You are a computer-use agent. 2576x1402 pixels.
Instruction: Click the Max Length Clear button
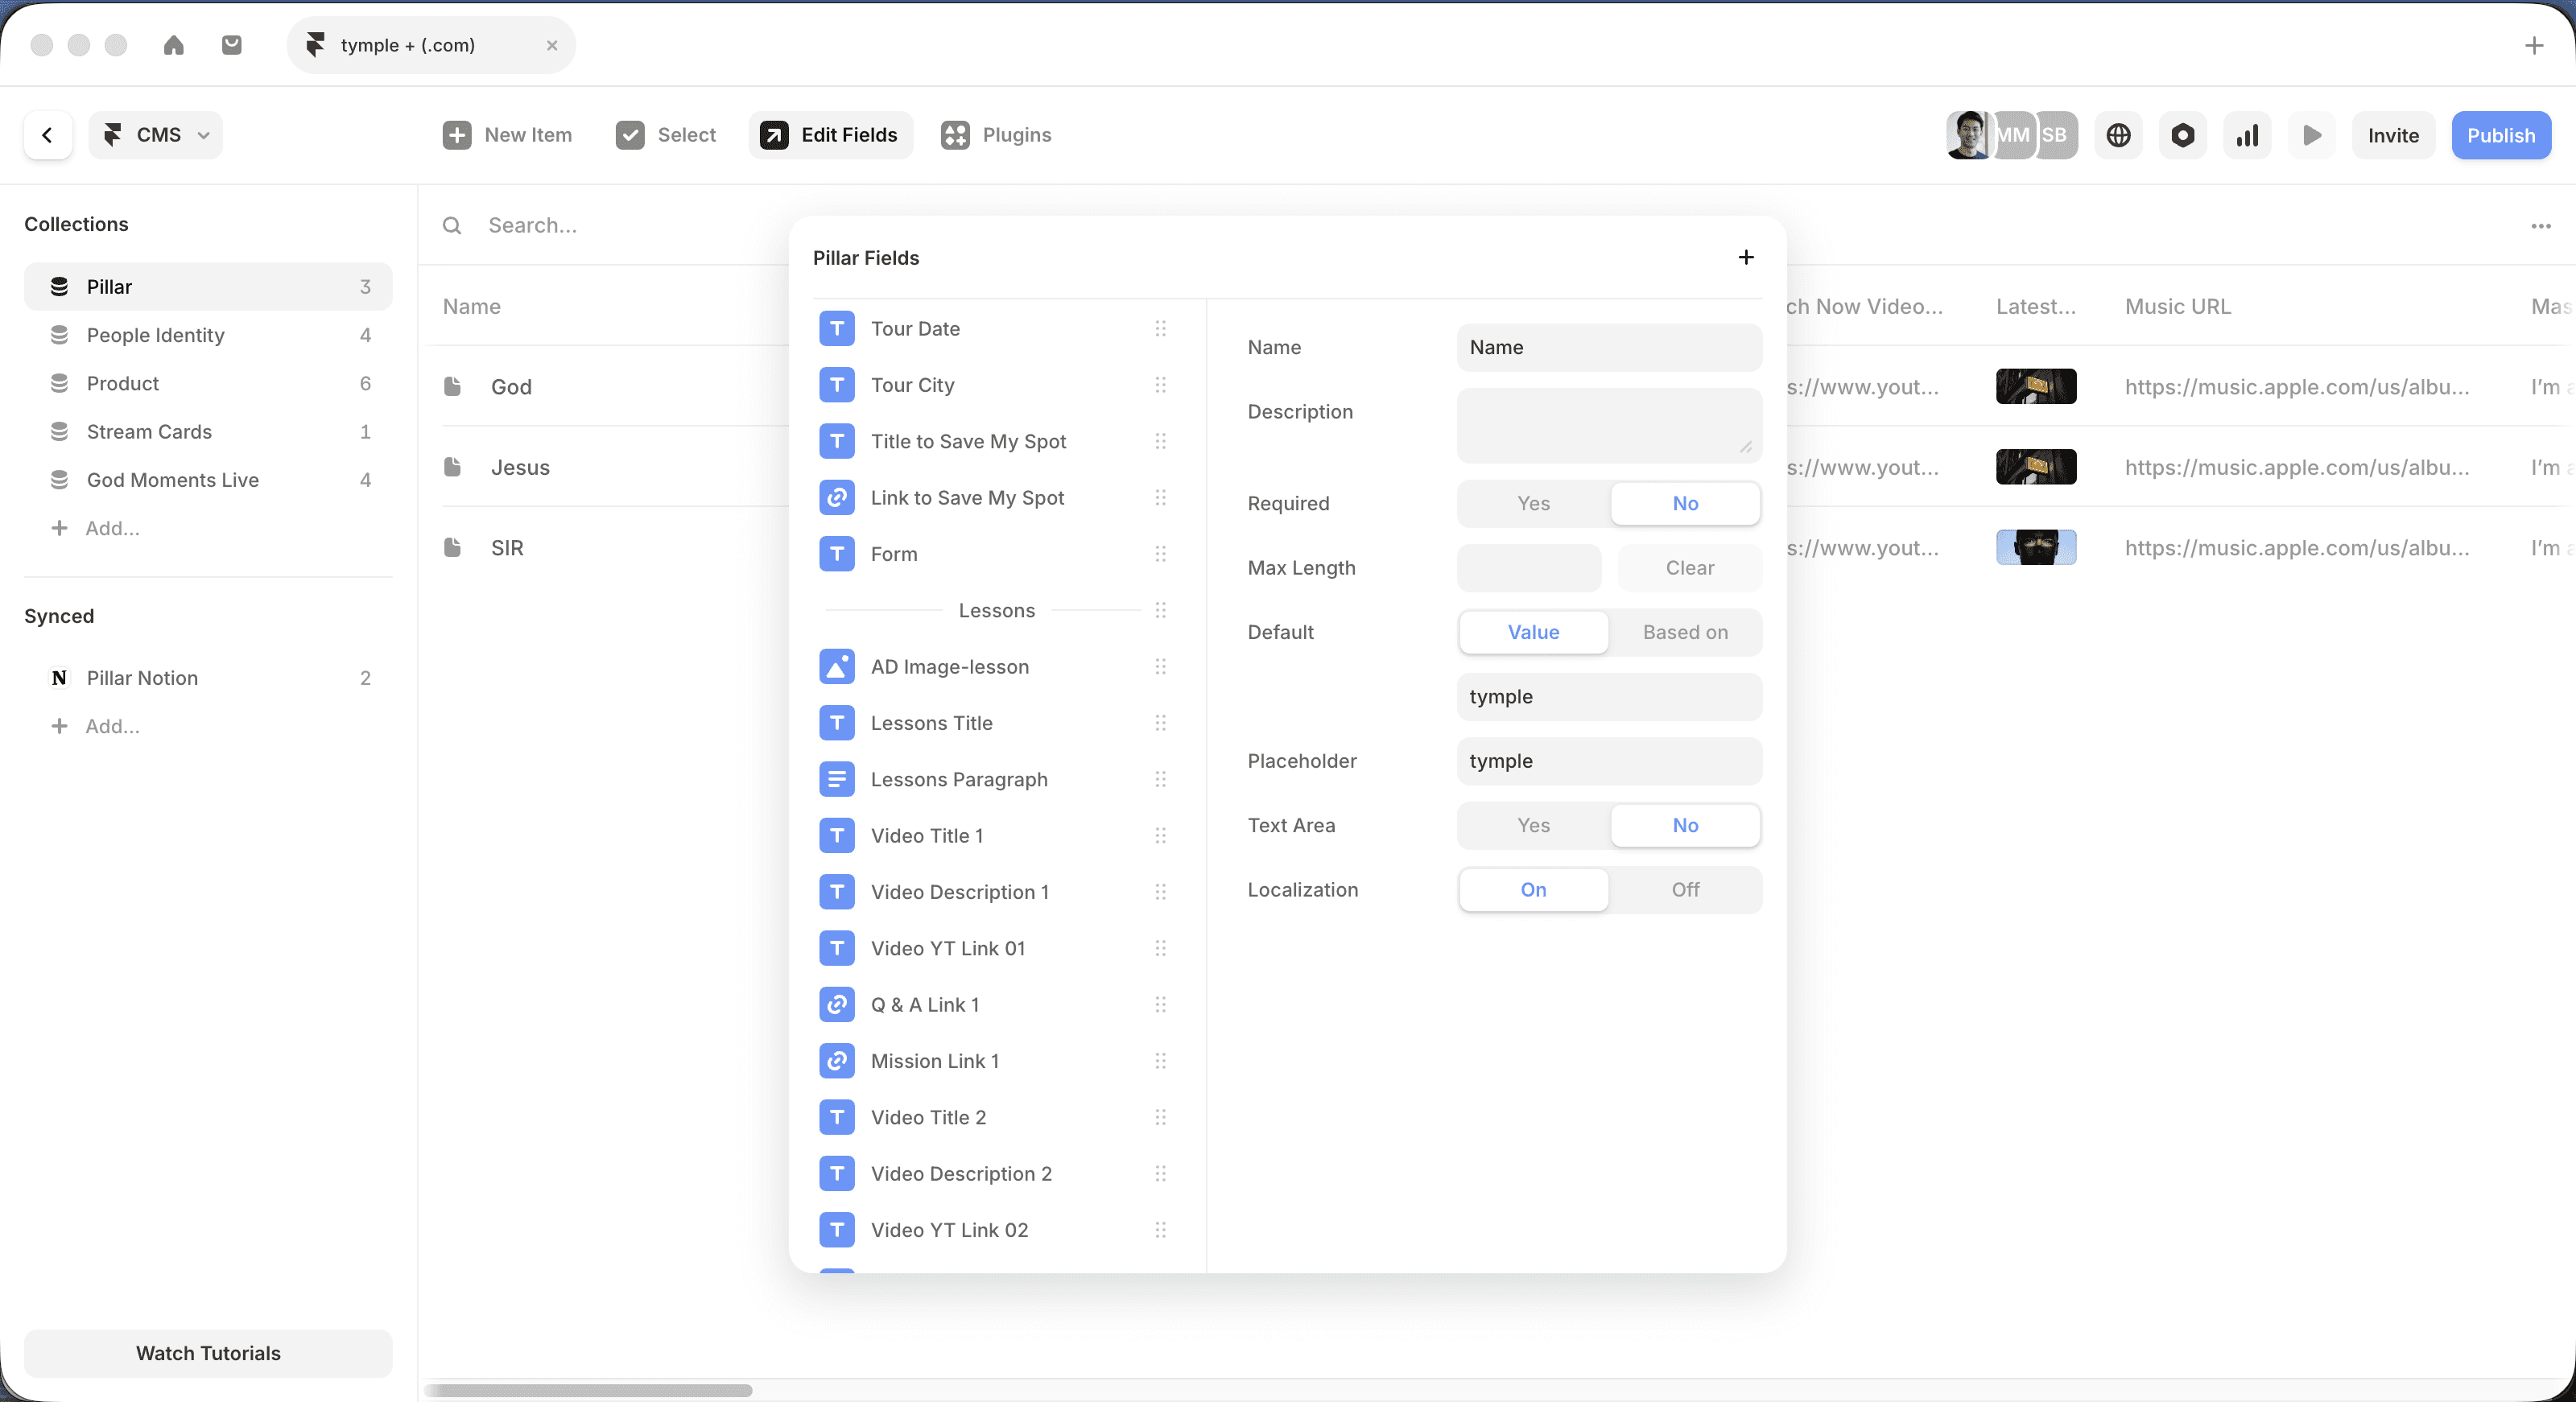click(x=1689, y=567)
